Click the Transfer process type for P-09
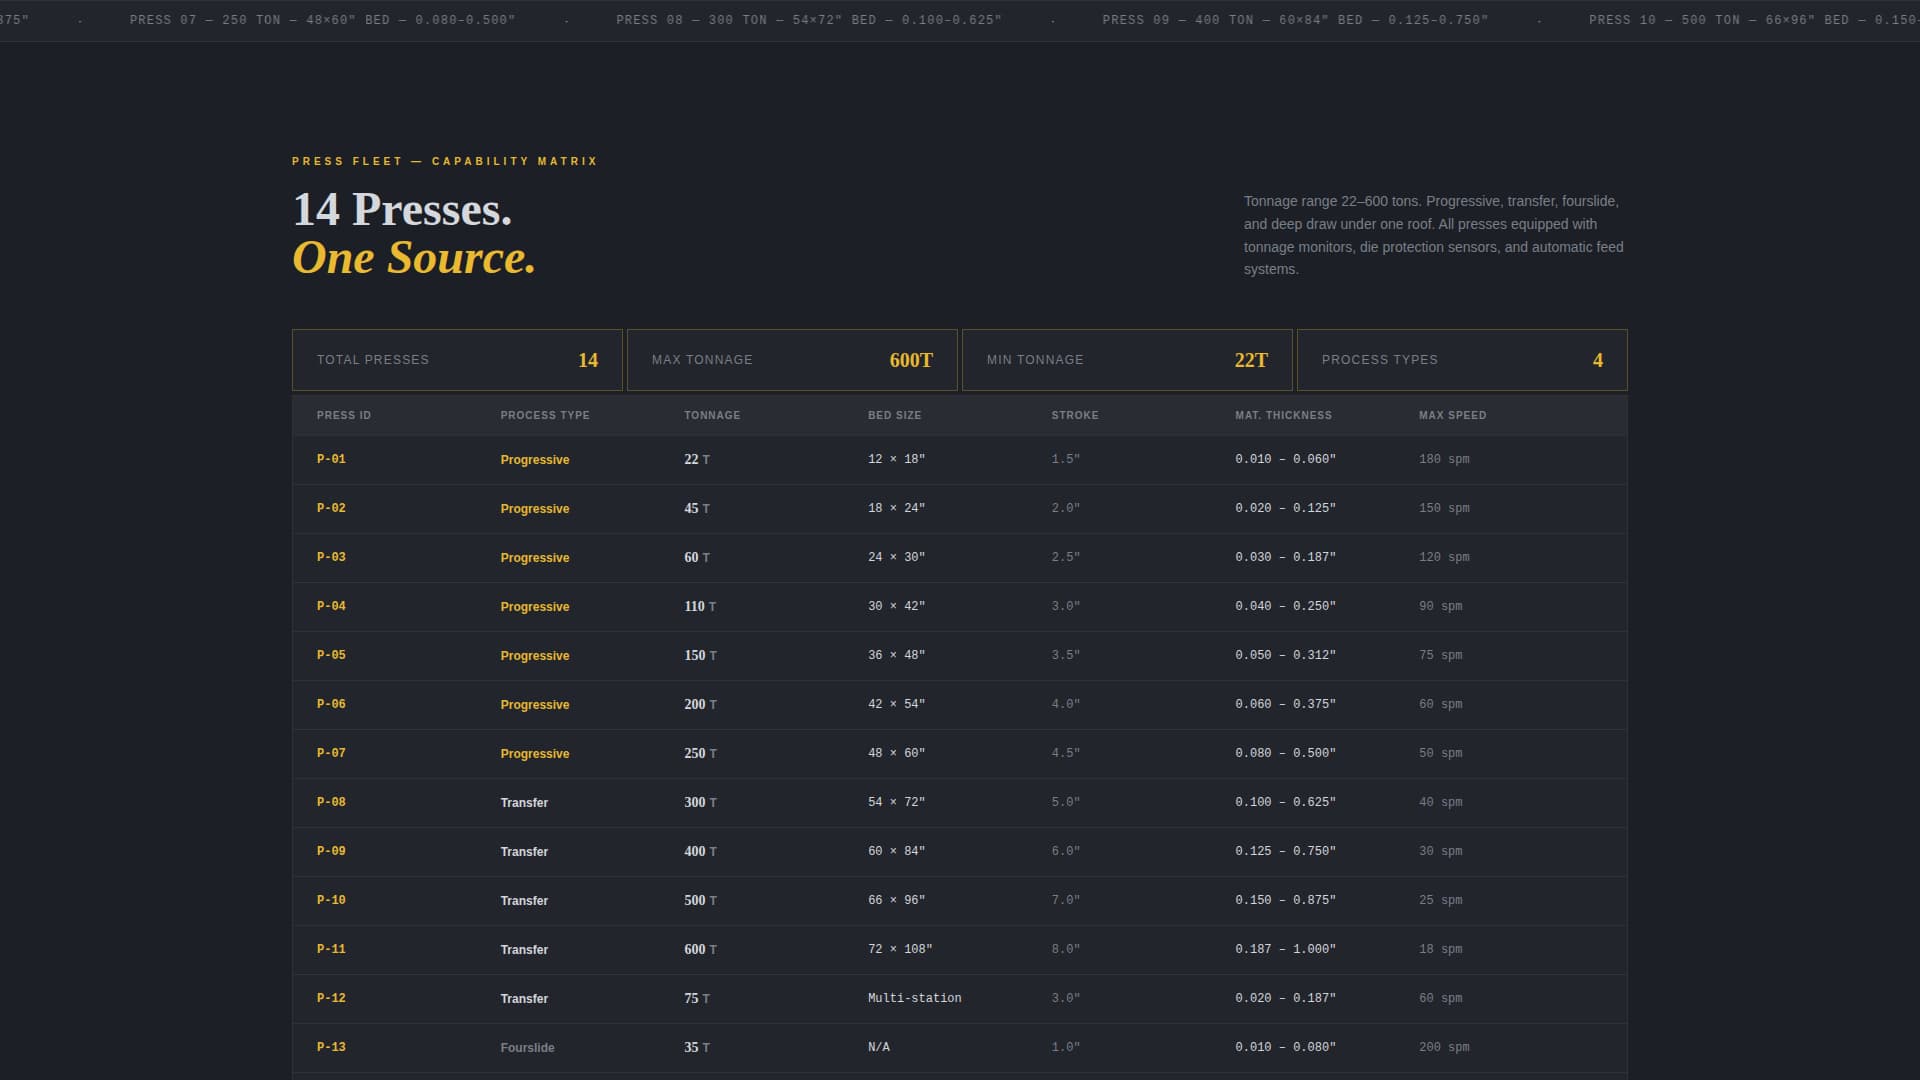 coord(524,851)
